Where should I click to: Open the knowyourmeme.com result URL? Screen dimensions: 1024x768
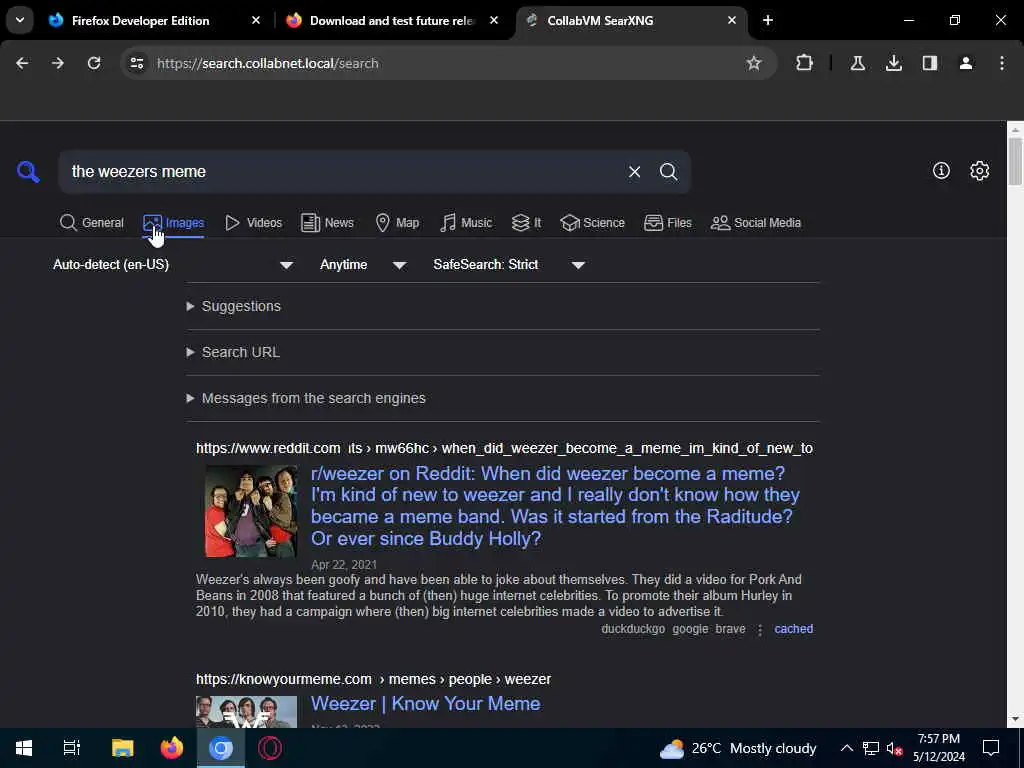(374, 680)
